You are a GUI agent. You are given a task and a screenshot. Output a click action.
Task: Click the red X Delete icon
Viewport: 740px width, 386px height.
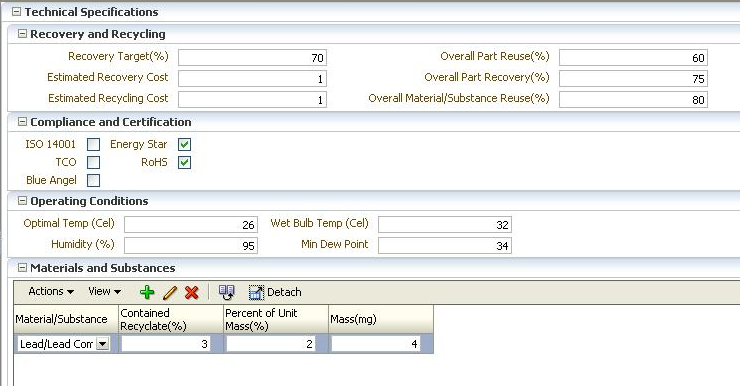pos(192,293)
